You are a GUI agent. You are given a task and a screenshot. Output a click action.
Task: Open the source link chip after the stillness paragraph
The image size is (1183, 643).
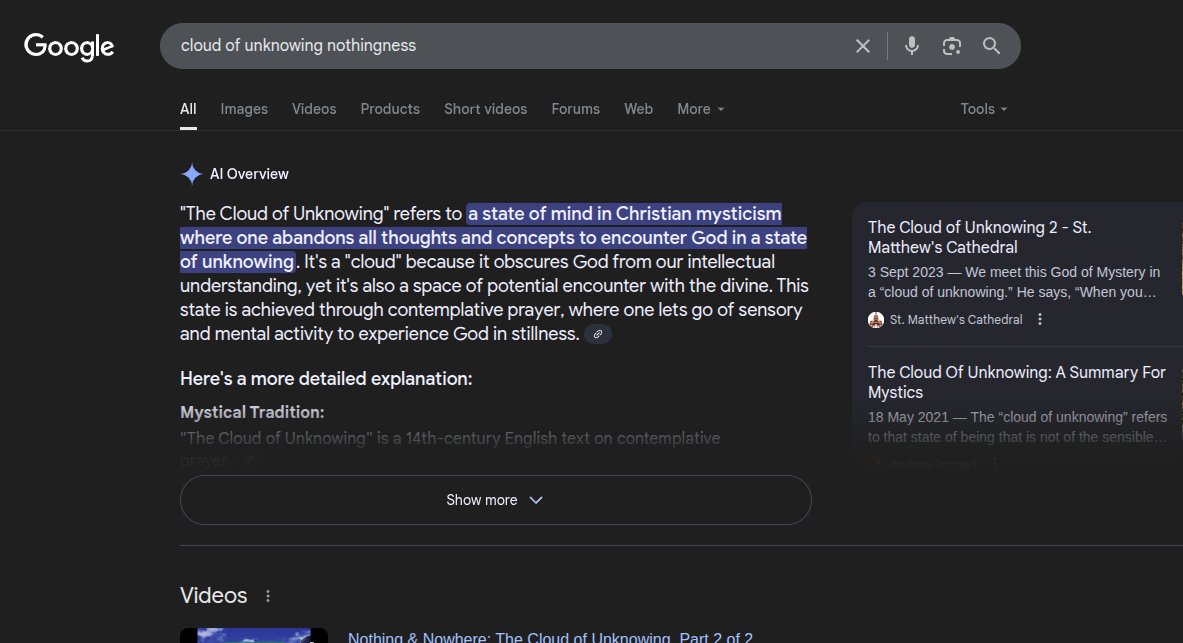pyautogui.click(x=598, y=334)
